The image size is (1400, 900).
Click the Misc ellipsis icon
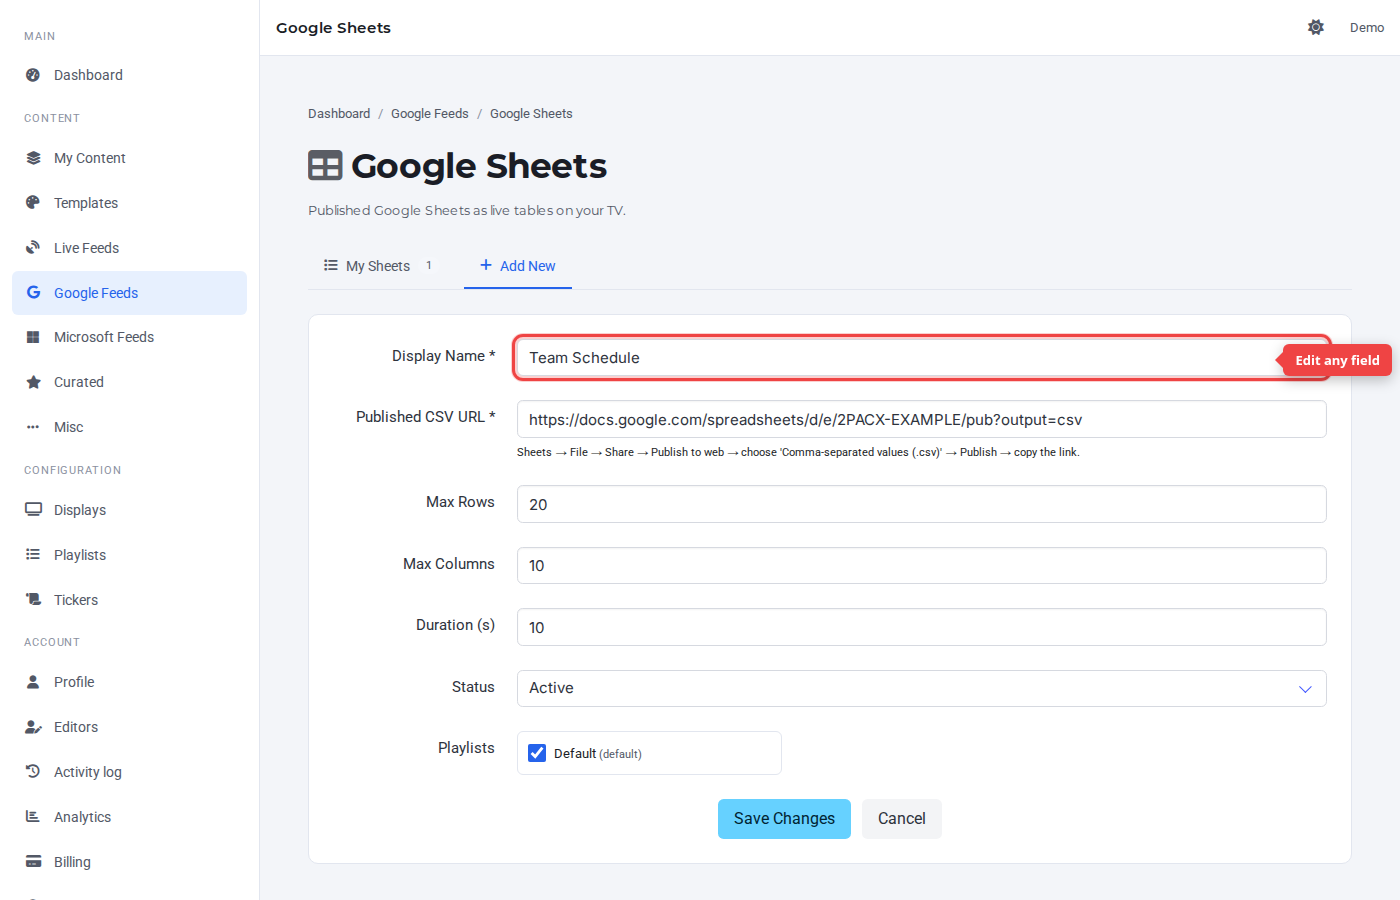[x=33, y=427]
